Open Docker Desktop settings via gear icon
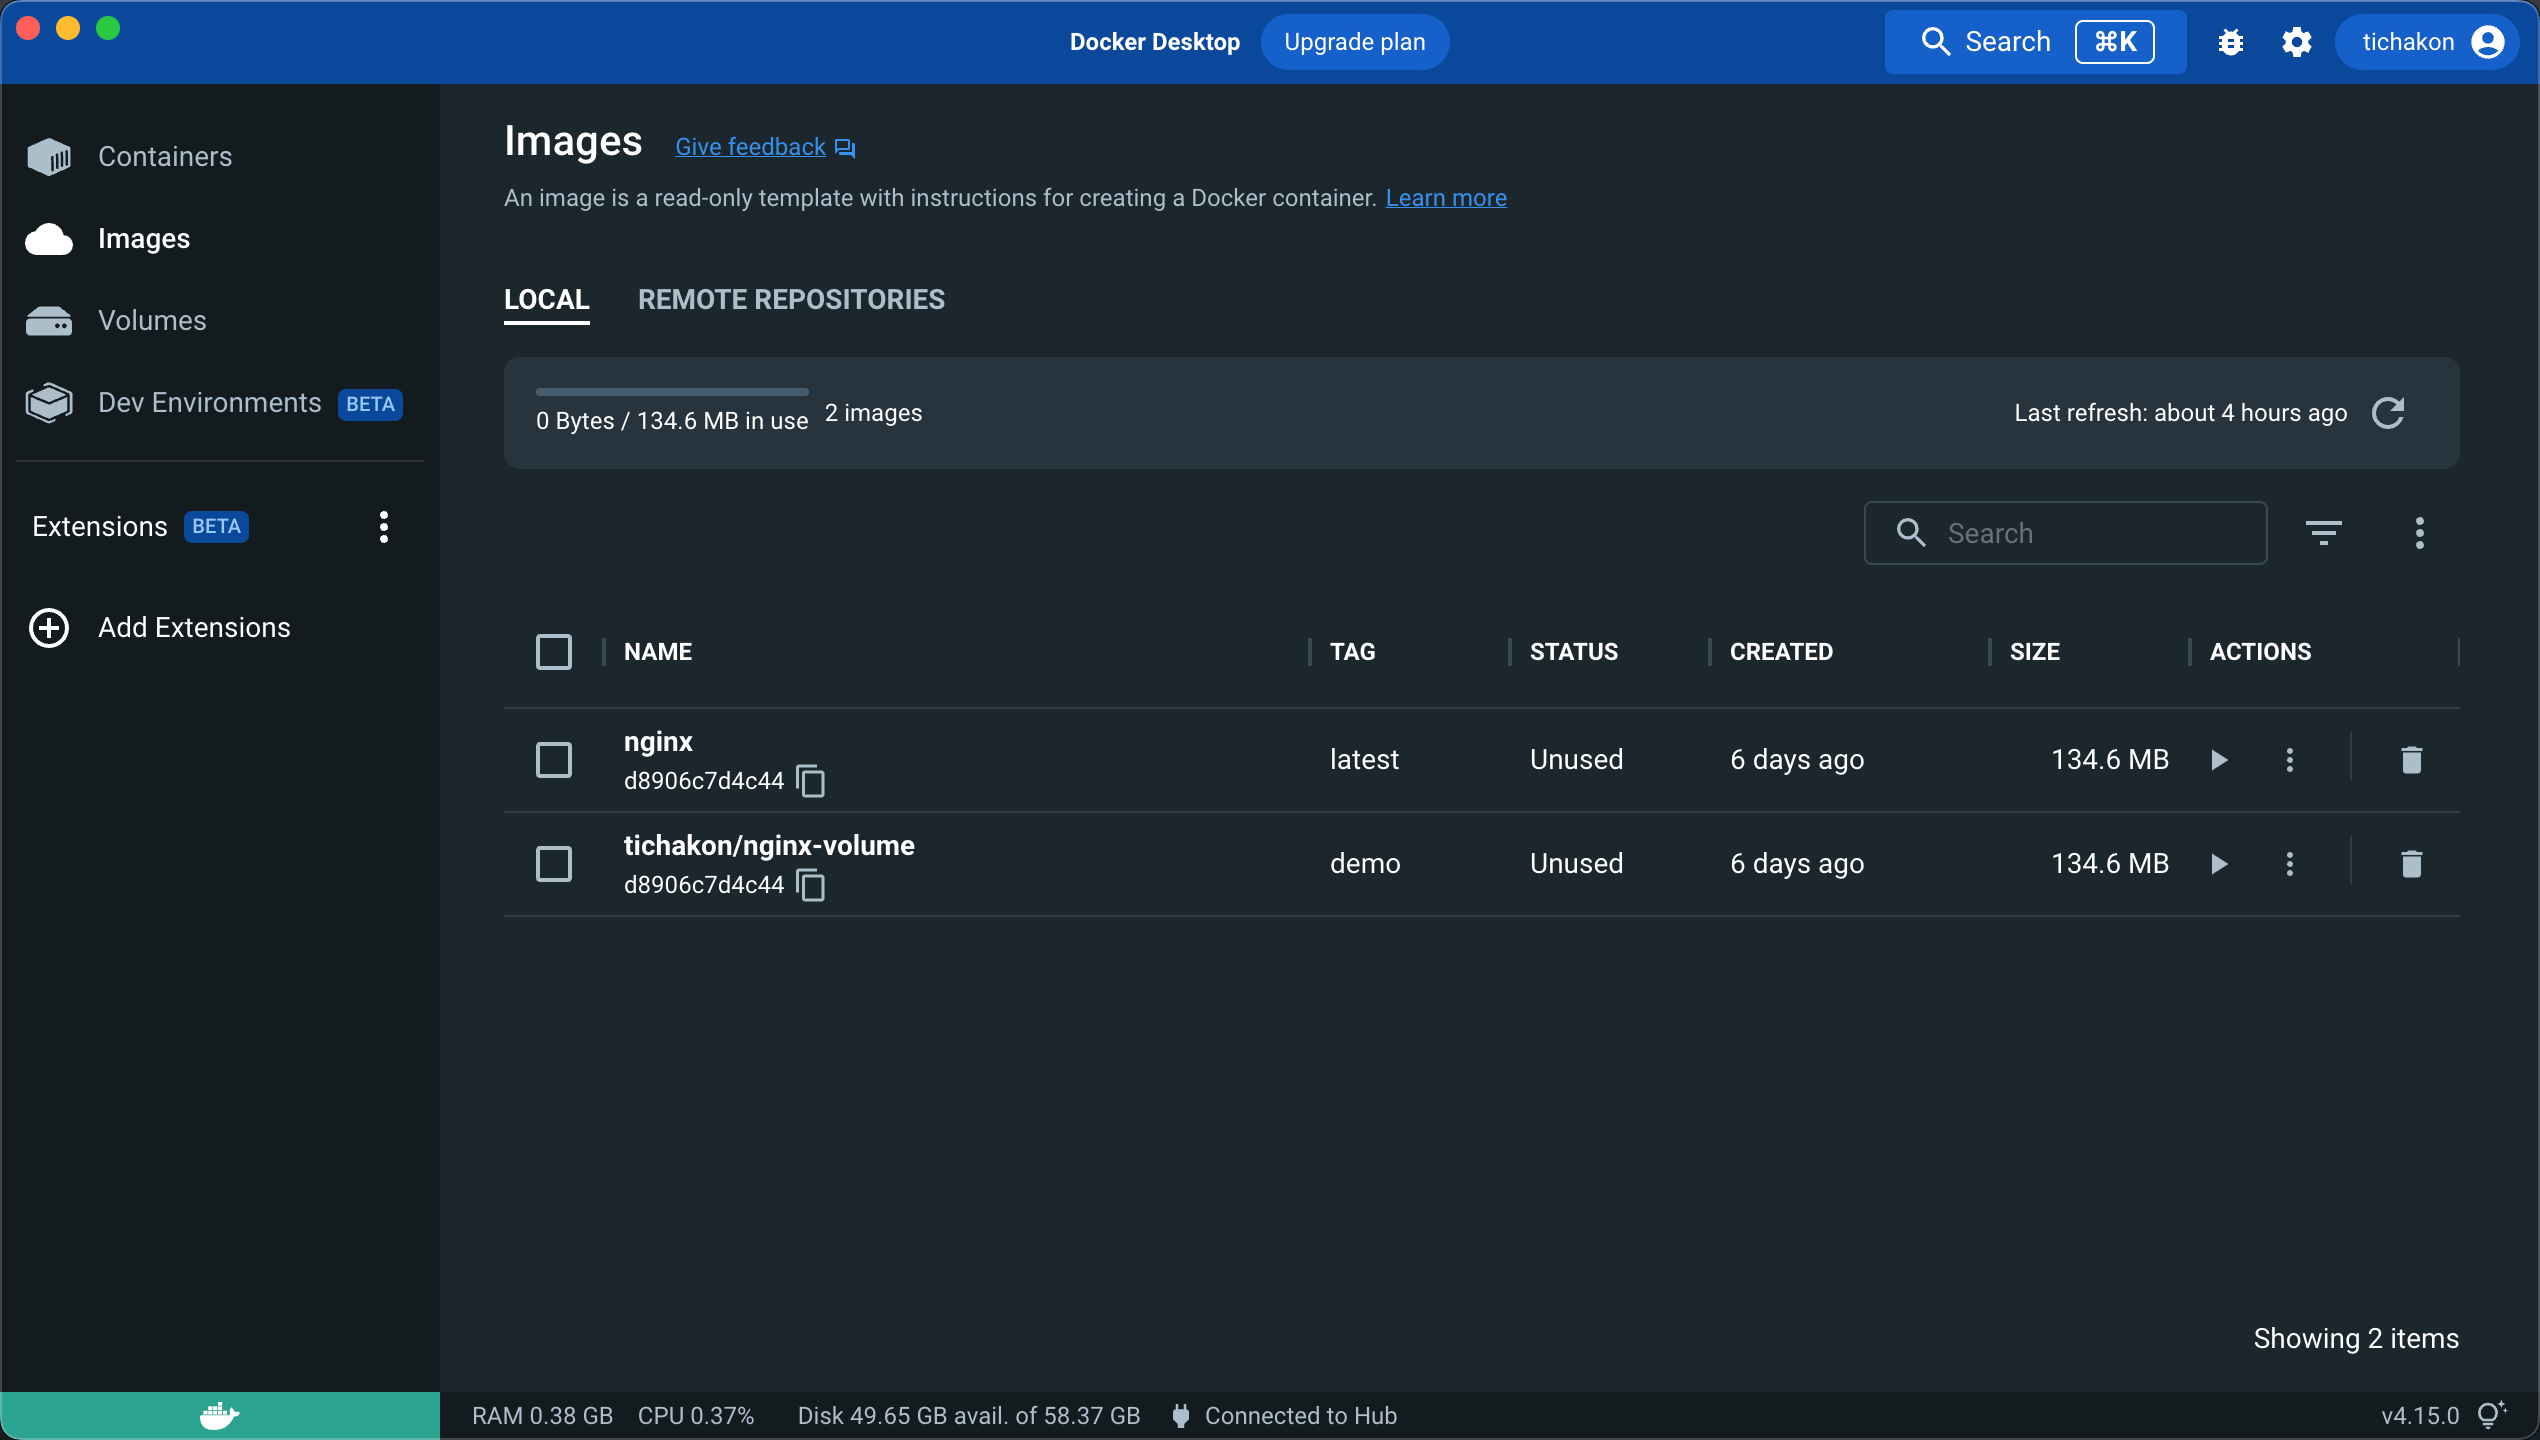This screenshot has width=2540, height=1440. click(2297, 42)
